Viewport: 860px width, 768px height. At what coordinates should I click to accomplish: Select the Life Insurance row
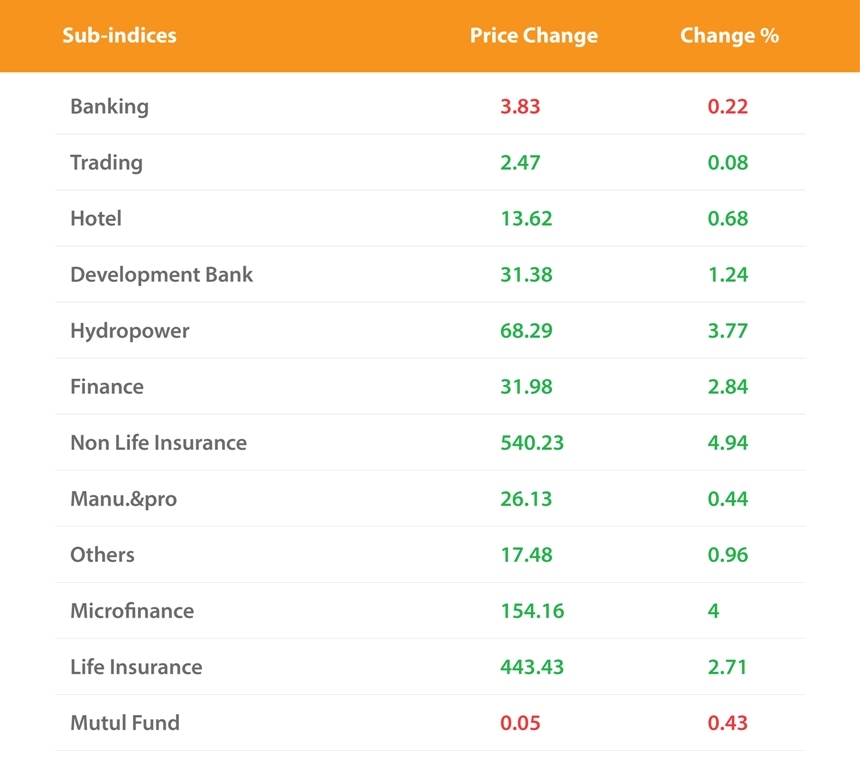tap(136, 667)
